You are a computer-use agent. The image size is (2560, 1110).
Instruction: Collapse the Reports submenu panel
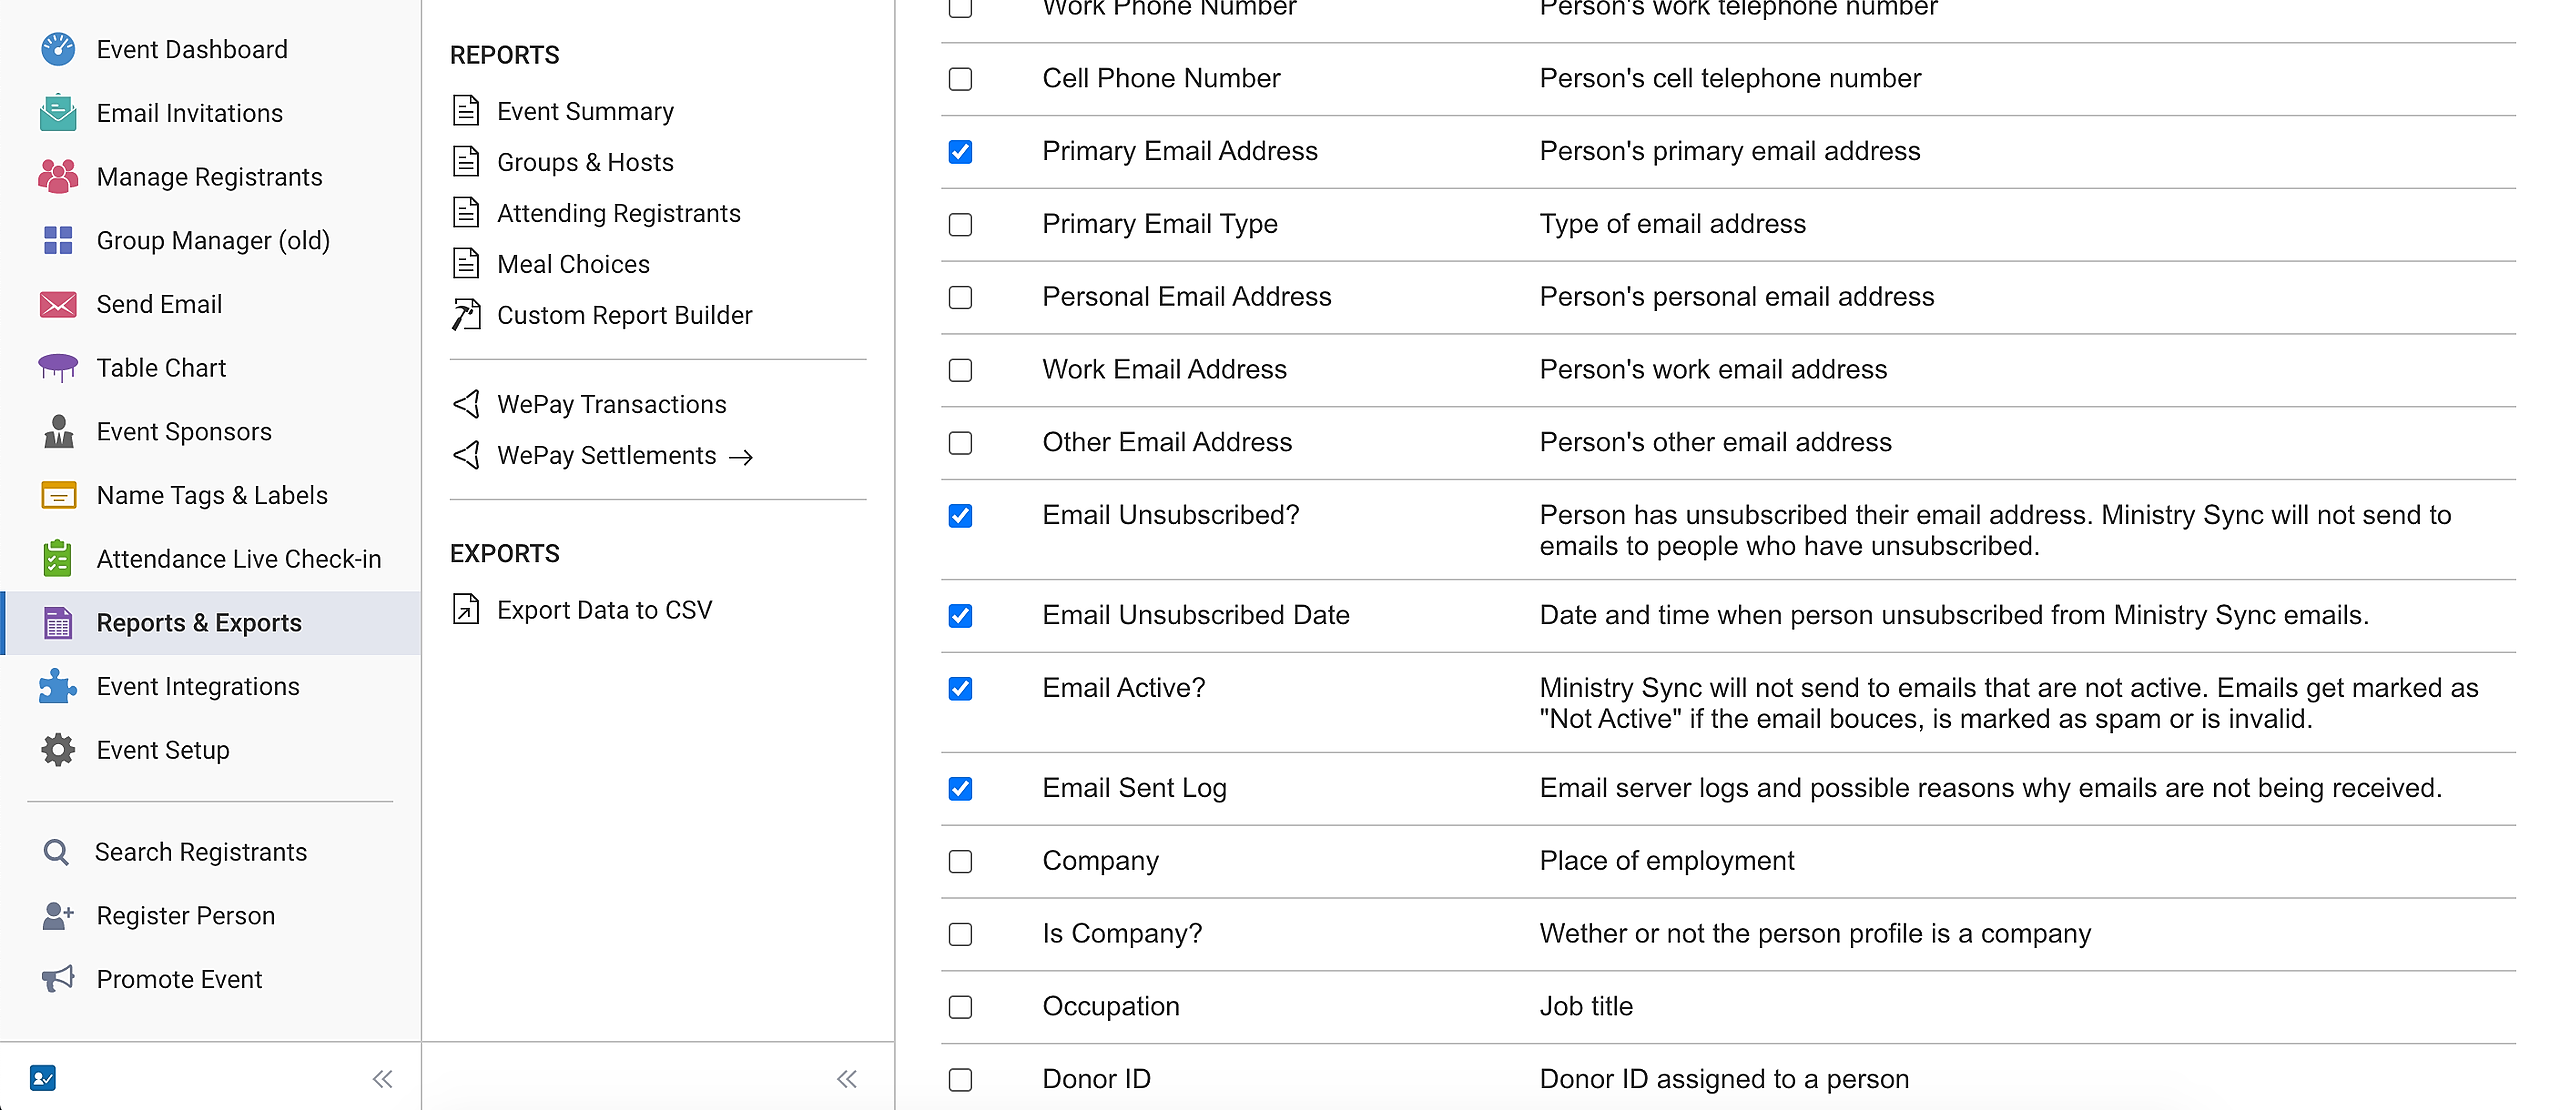(847, 1079)
